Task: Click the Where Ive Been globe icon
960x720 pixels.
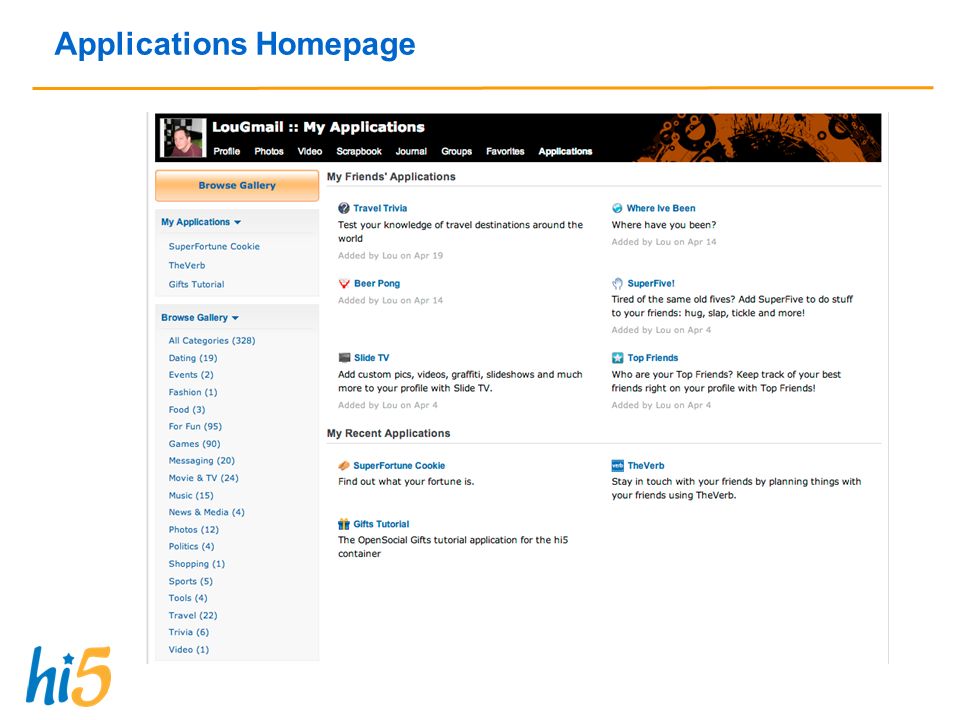Action: coord(617,208)
